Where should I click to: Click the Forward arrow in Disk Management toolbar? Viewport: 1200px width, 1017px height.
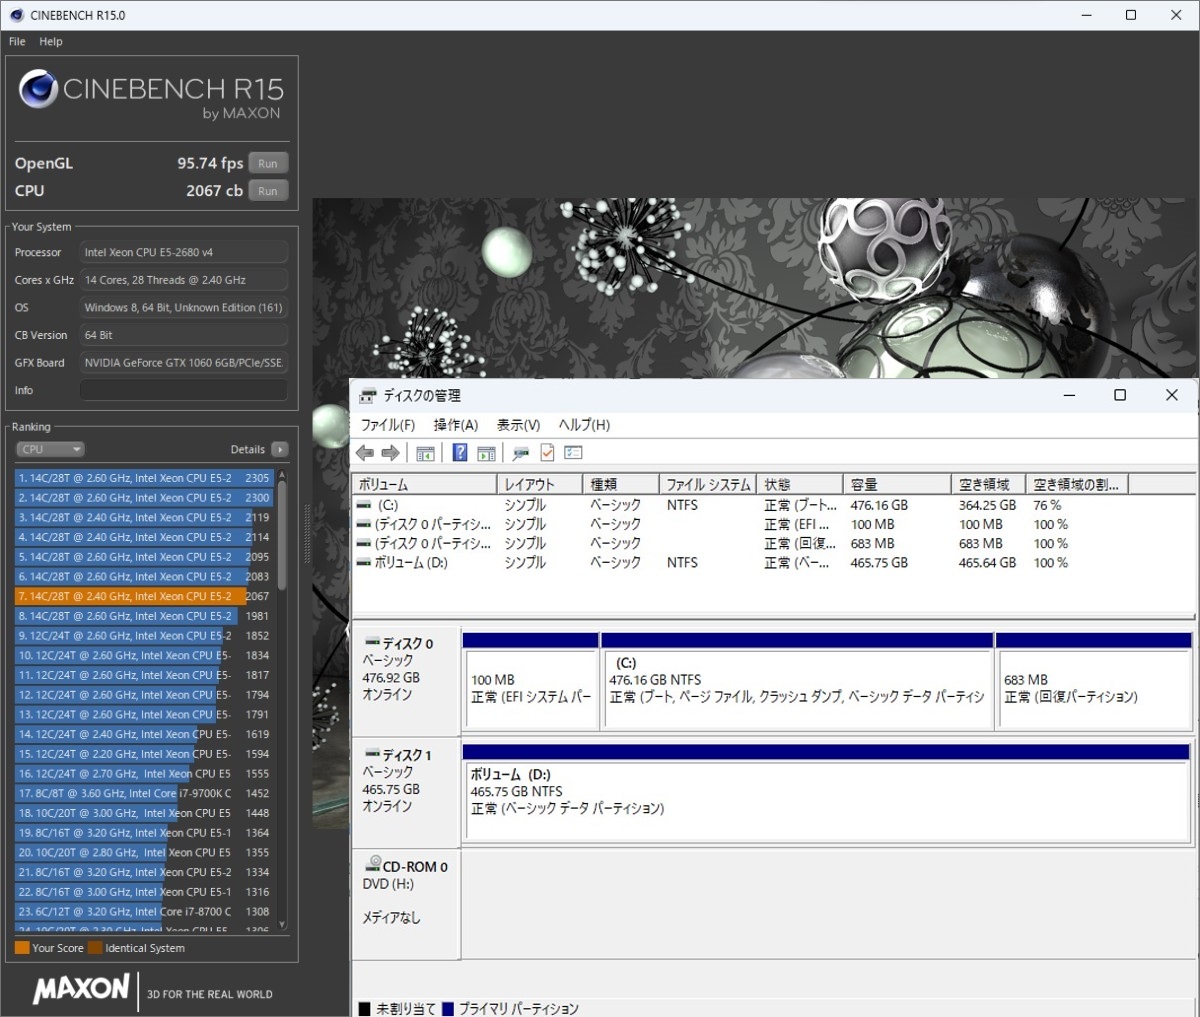[x=390, y=453]
